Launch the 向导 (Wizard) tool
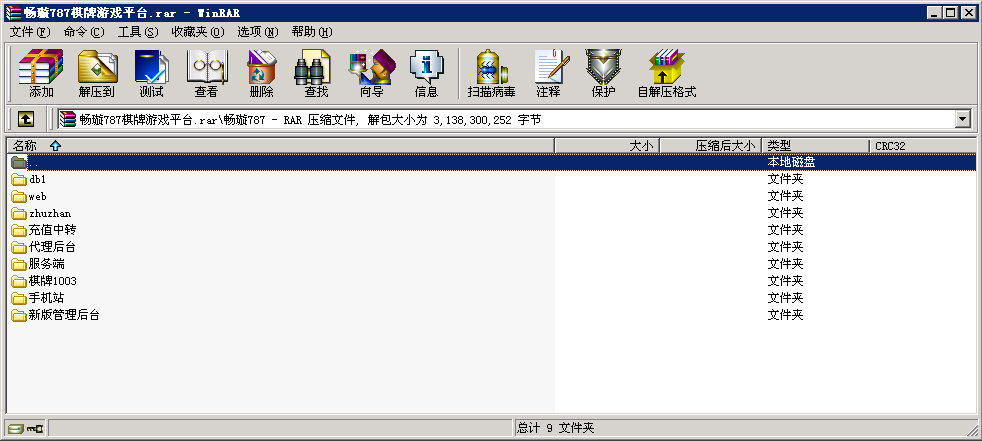This screenshot has height=441, width=982. pos(371,73)
